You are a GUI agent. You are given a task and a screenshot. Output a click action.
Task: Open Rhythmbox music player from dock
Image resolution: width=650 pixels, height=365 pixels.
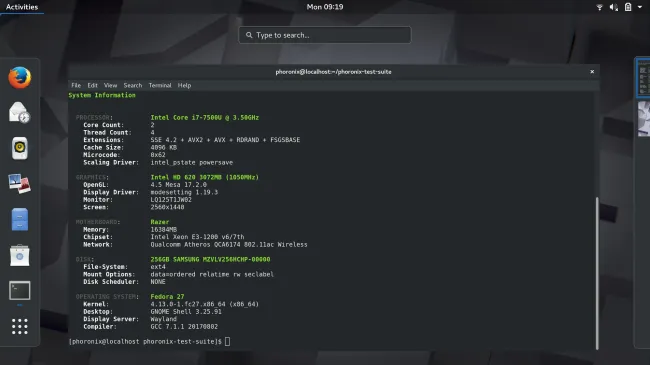coord(19,148)
